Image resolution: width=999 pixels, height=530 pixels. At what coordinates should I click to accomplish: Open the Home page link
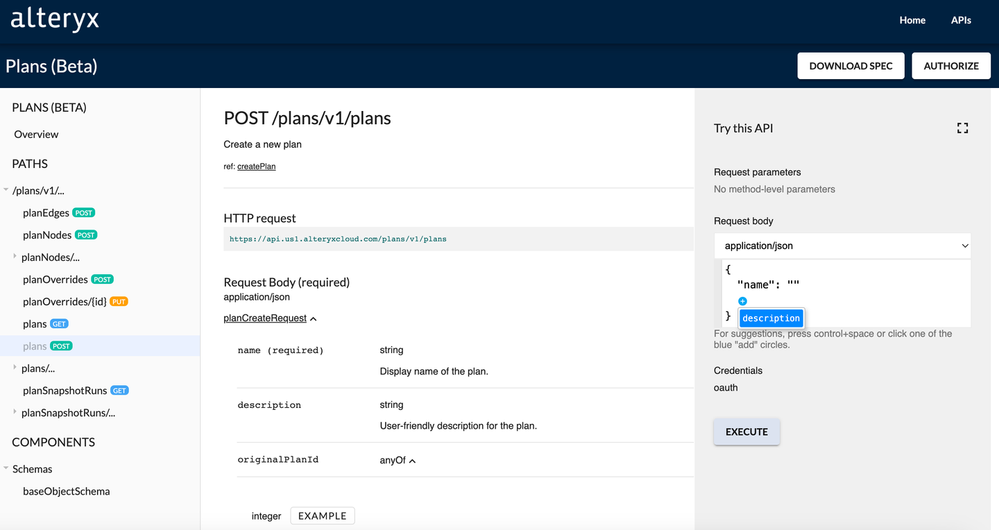click(x=912, y=20)
